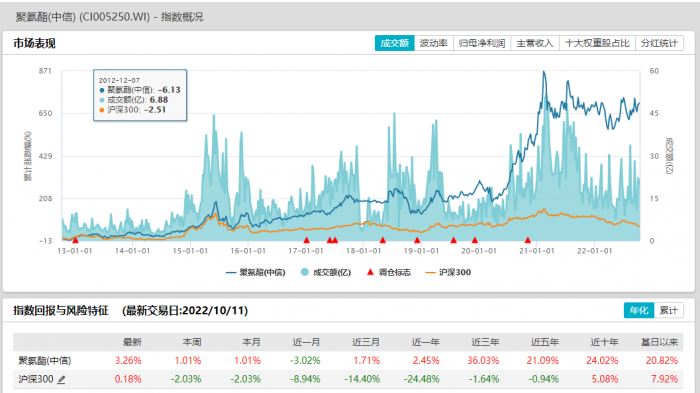
Task: Click the 基日以来 column header
Action: click(659, 342)
